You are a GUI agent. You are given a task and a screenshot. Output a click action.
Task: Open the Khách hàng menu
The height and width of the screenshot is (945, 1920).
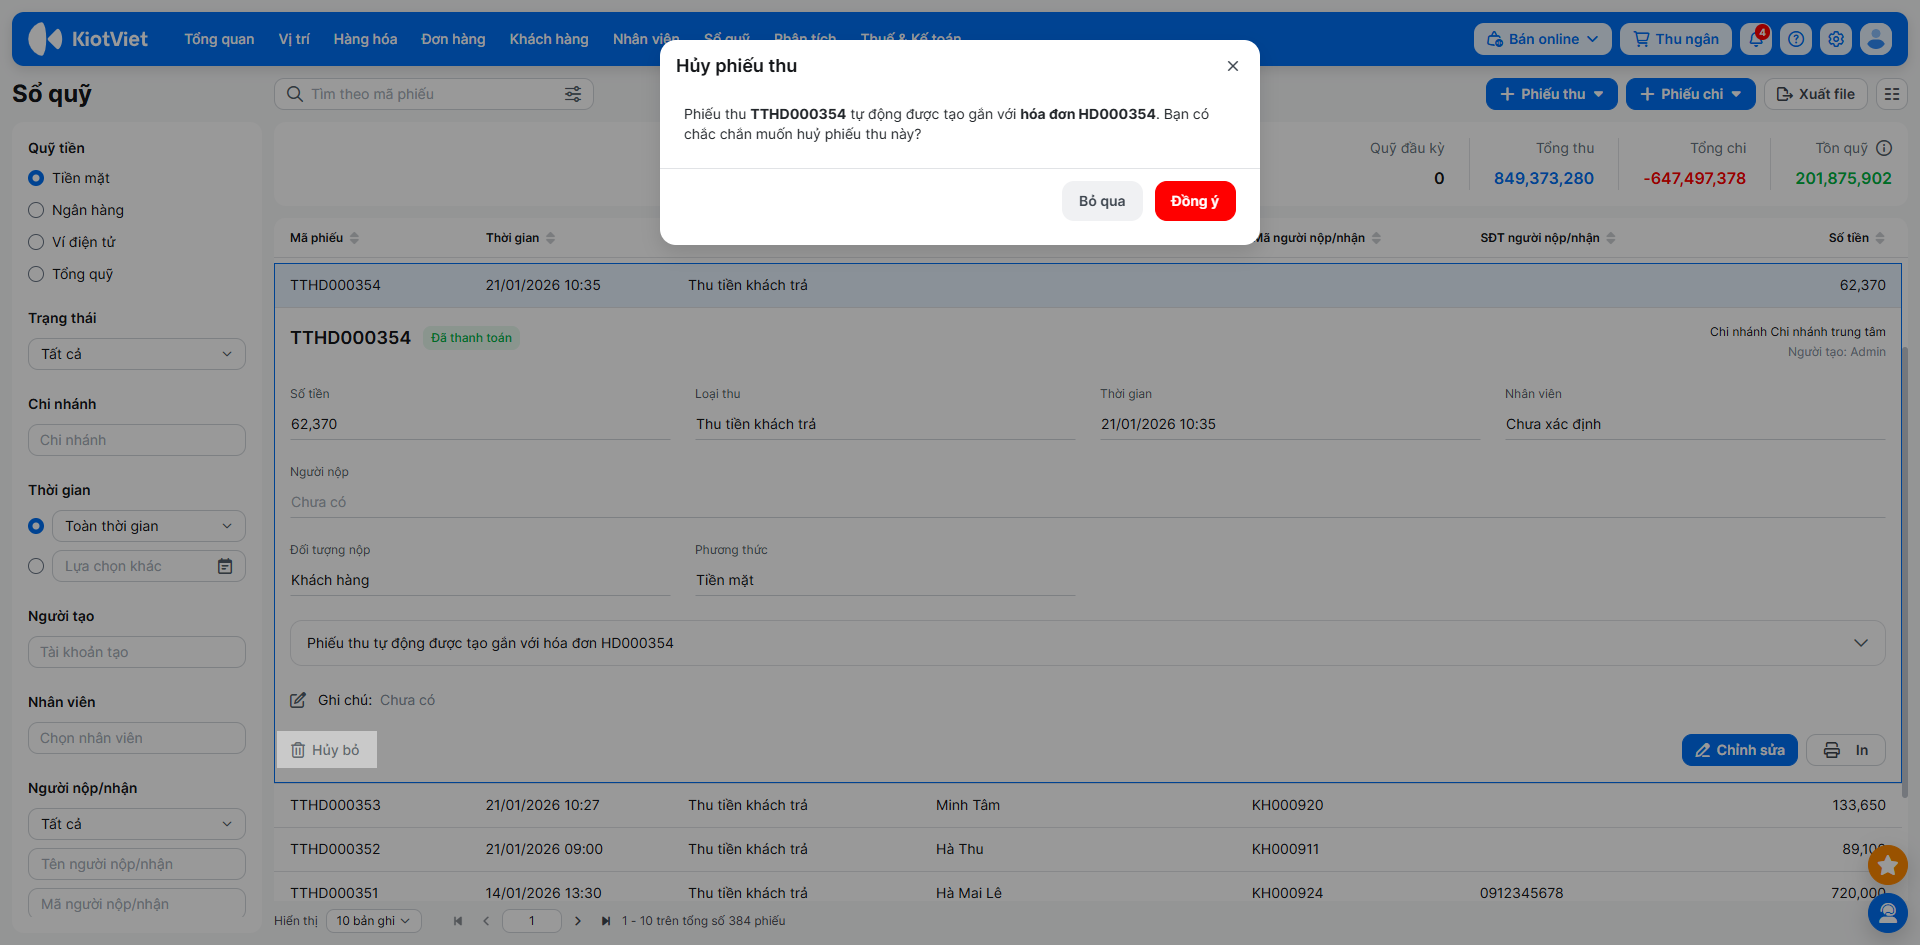(x=548, y=39)
